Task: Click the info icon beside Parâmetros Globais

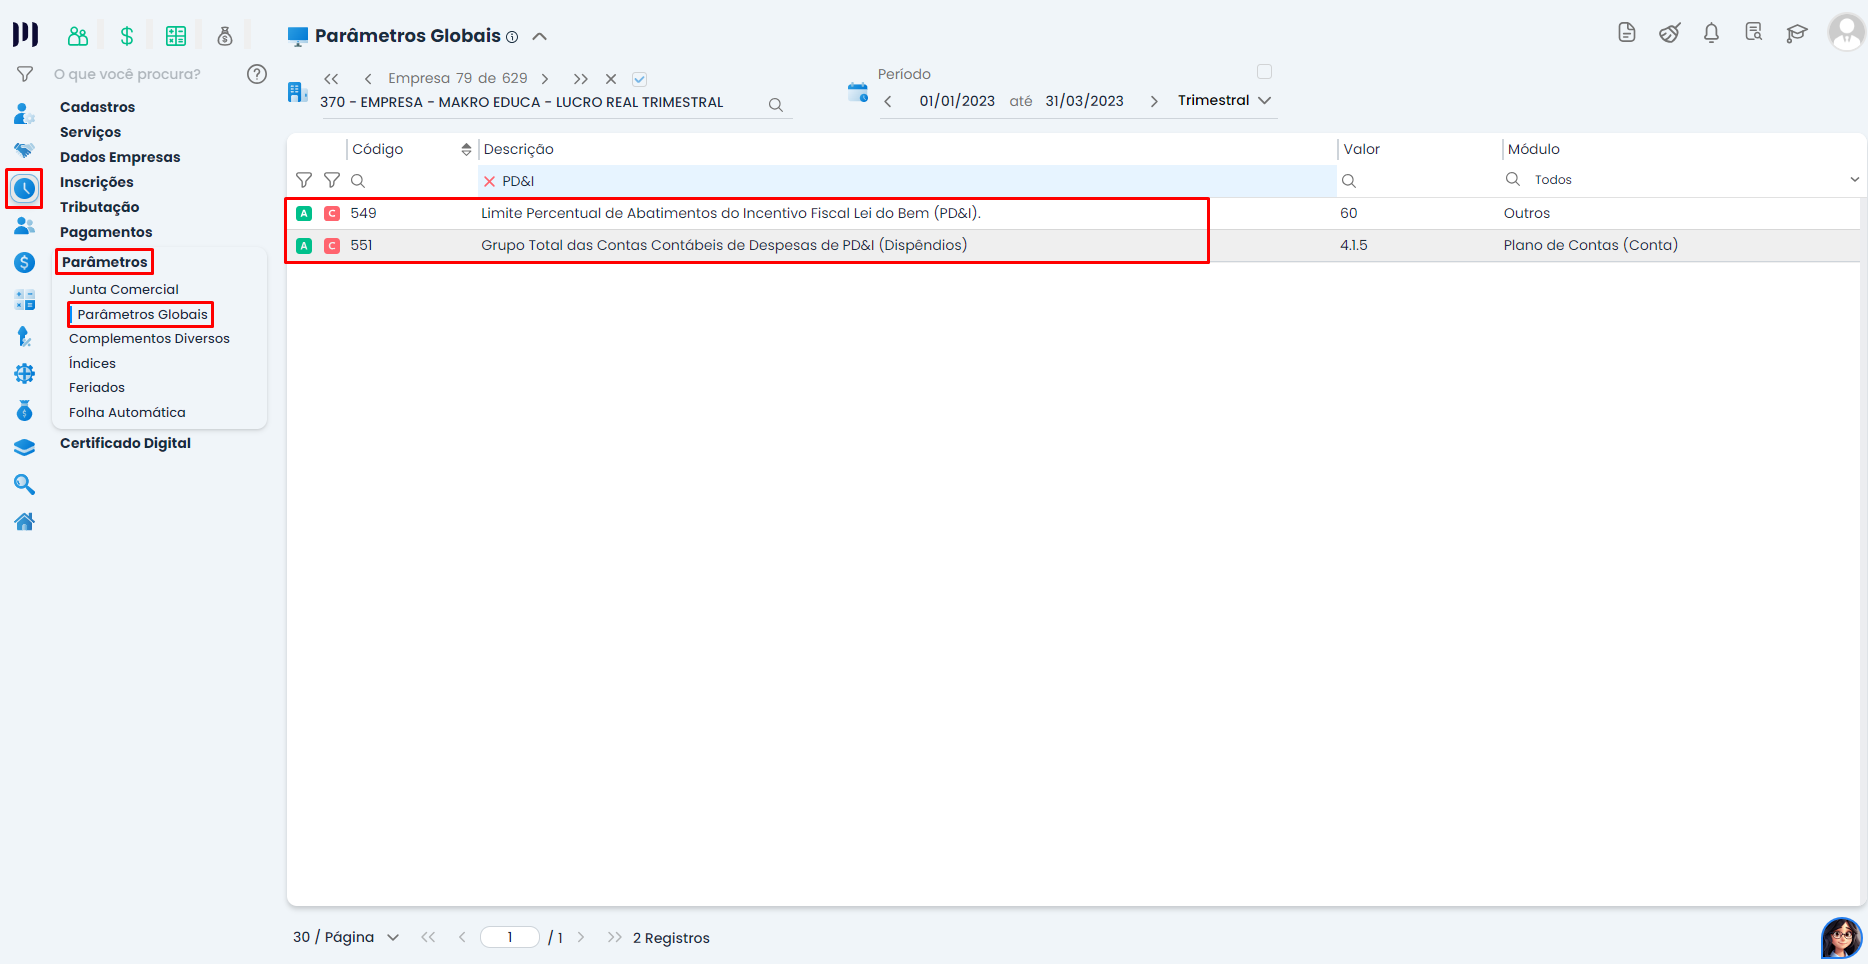Action: (x=512, y=37)
